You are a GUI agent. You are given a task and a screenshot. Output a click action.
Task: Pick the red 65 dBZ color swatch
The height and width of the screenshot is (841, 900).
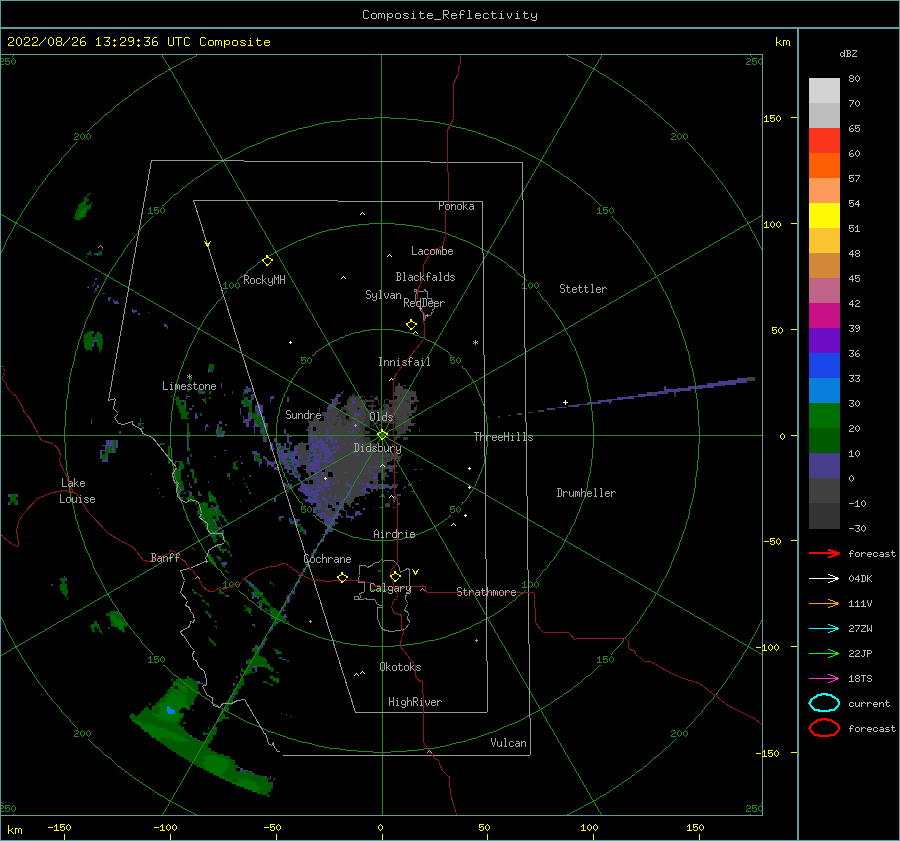click(824, 141)
